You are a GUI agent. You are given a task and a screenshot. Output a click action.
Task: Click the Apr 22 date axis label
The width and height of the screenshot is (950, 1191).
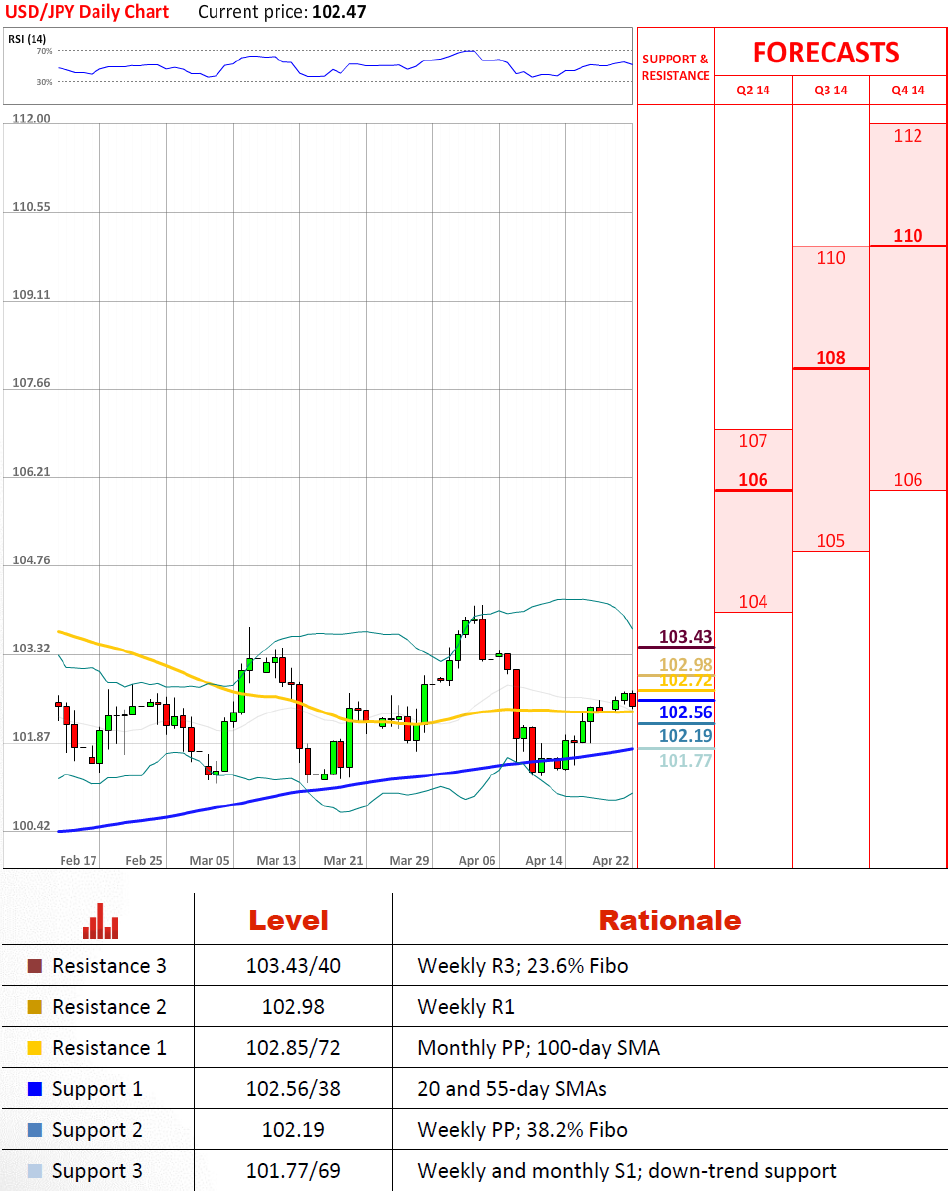(x=611, y=861)
